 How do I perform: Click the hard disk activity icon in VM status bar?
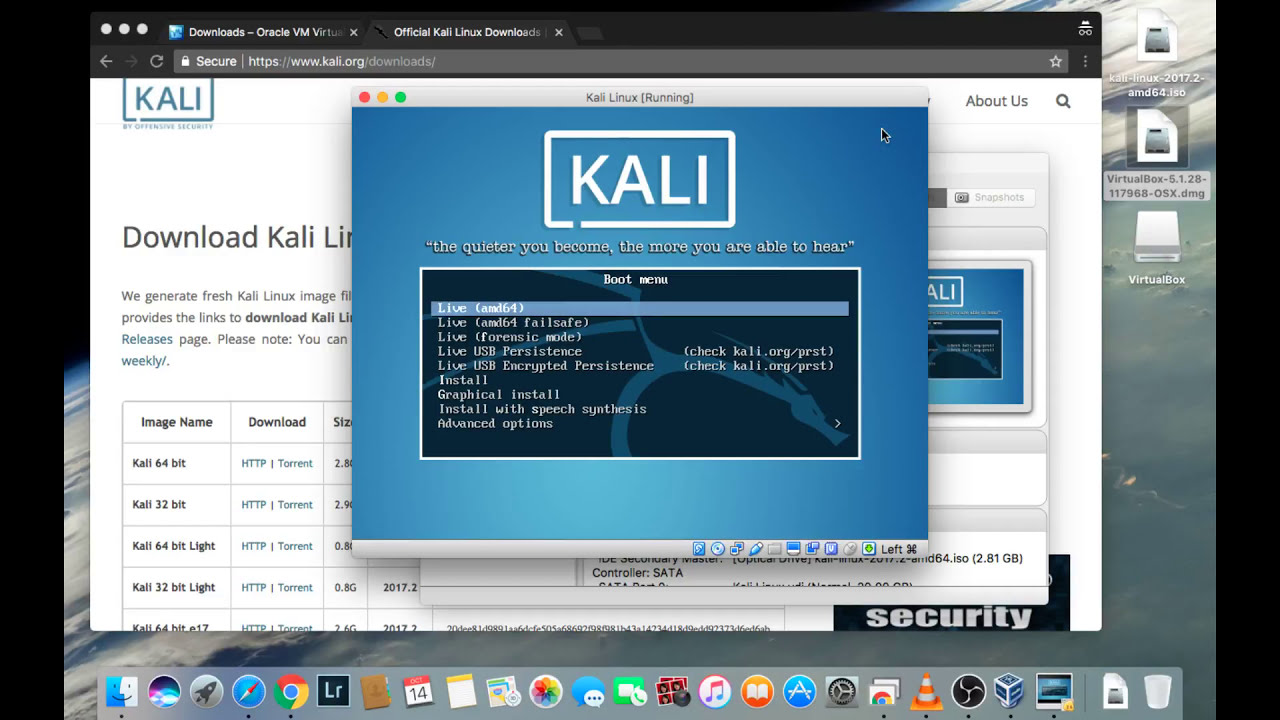[x=699, y=549]
